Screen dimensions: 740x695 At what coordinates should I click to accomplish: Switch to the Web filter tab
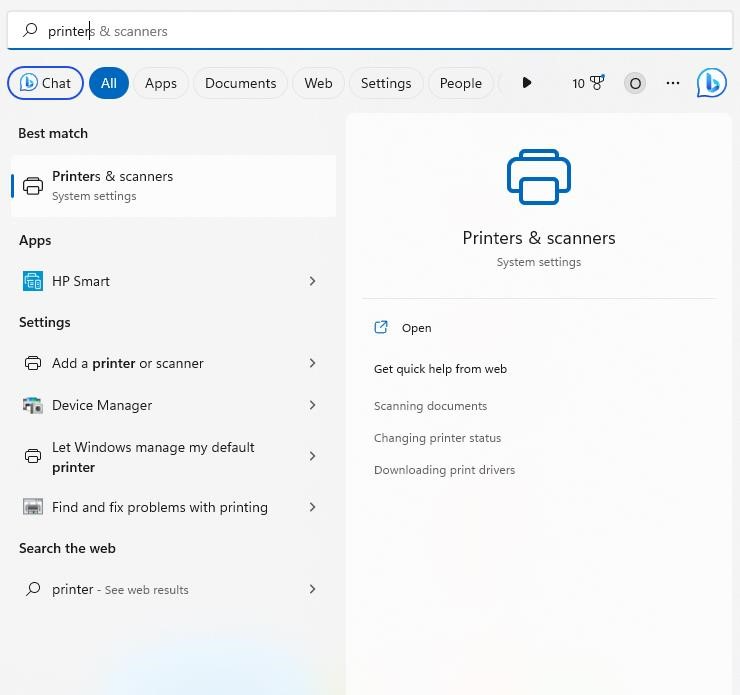[x=318, y=83]
